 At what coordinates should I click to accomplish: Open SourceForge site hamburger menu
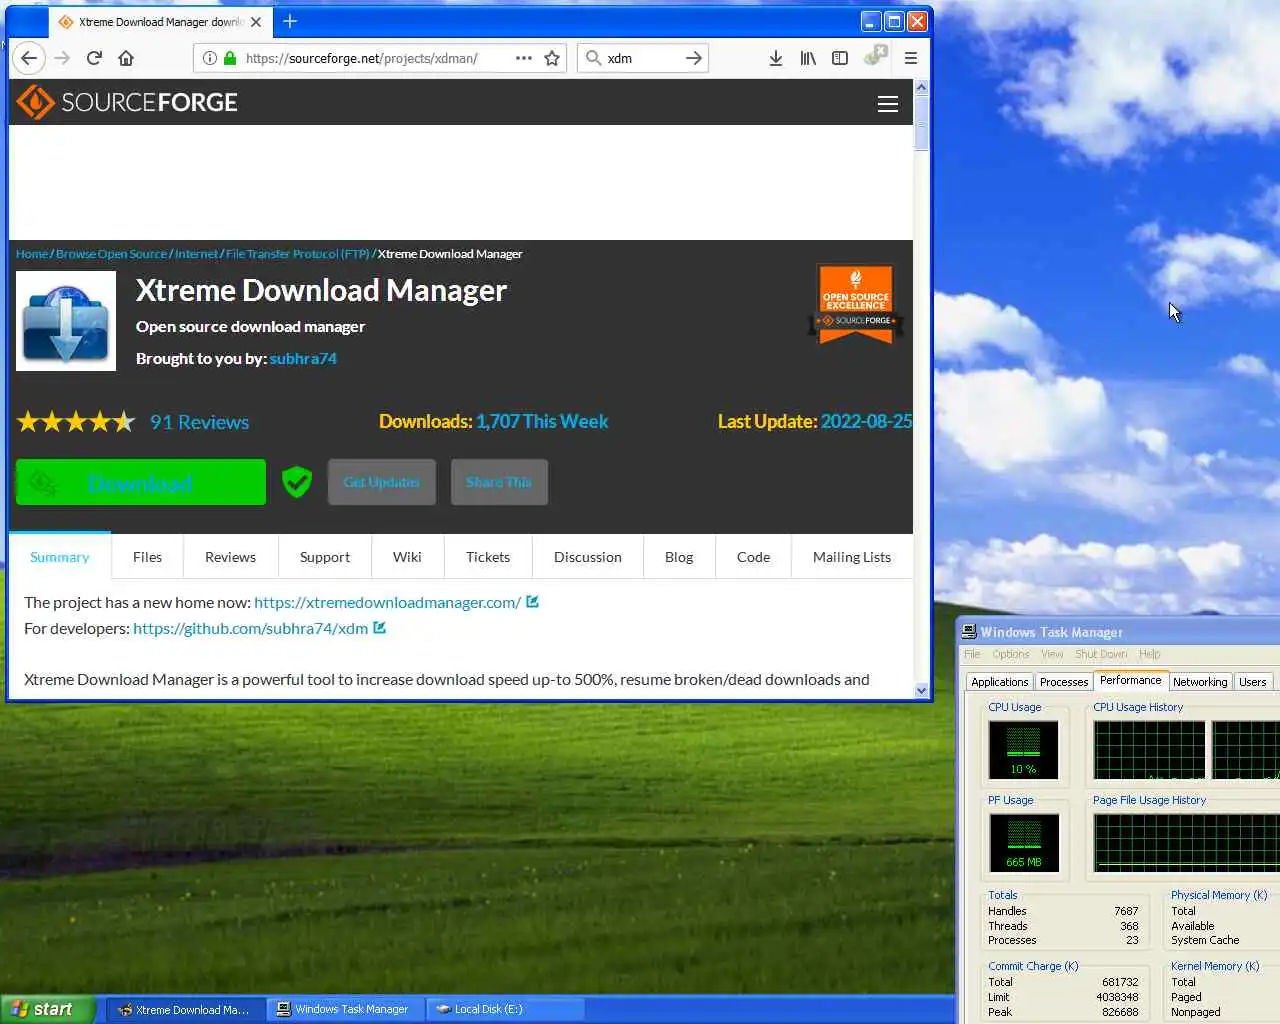pos(887,104)
